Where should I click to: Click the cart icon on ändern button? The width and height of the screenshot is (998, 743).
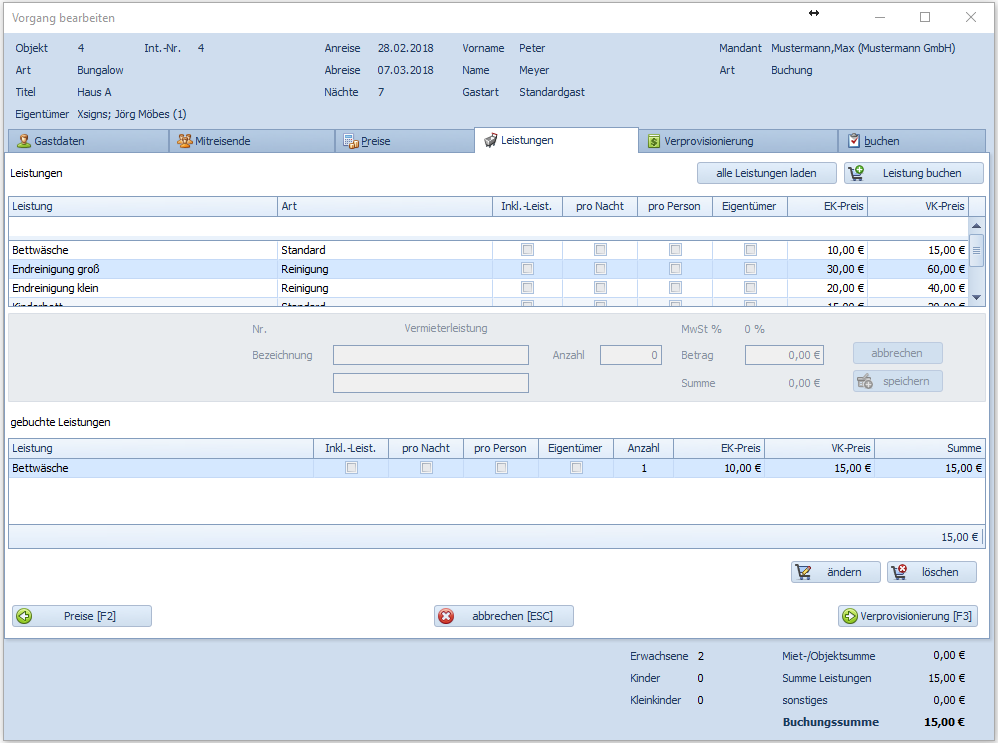click(x=803, y=572)
